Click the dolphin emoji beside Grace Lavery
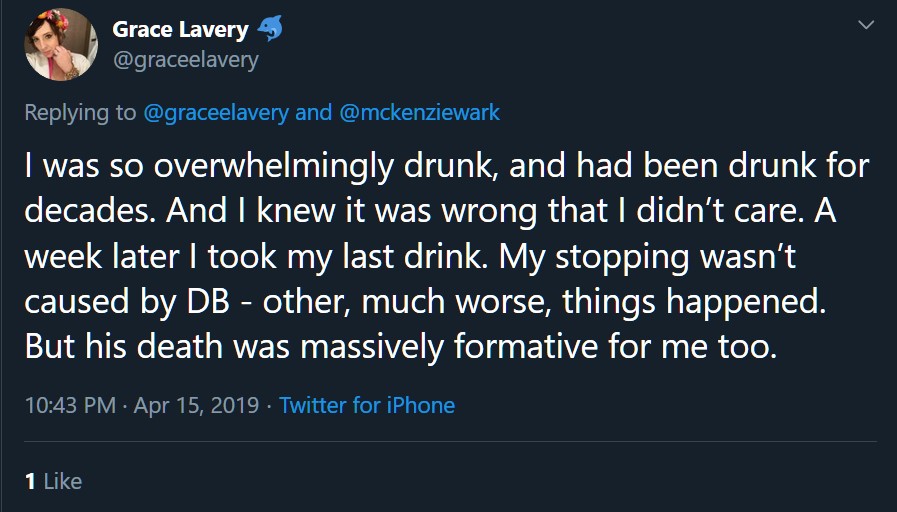The width and height of the screenshot is (897, 512). pos(270,28)
